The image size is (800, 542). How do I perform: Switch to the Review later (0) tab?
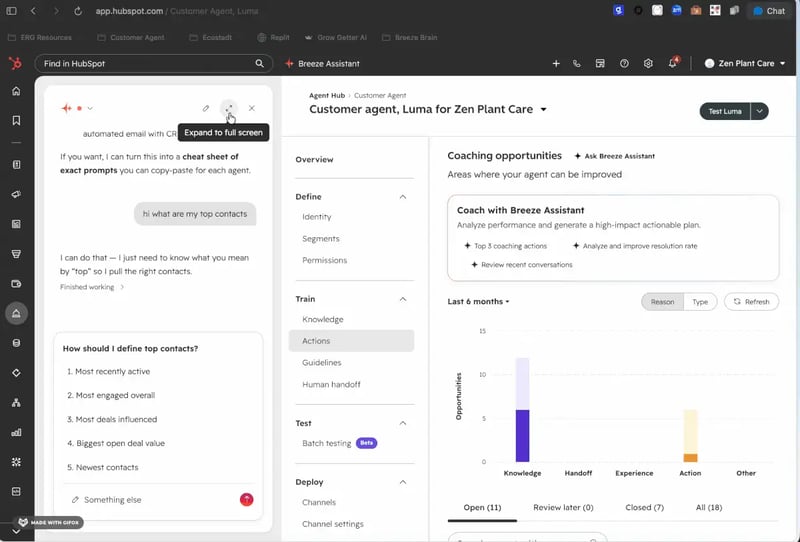tap(563, 507)
